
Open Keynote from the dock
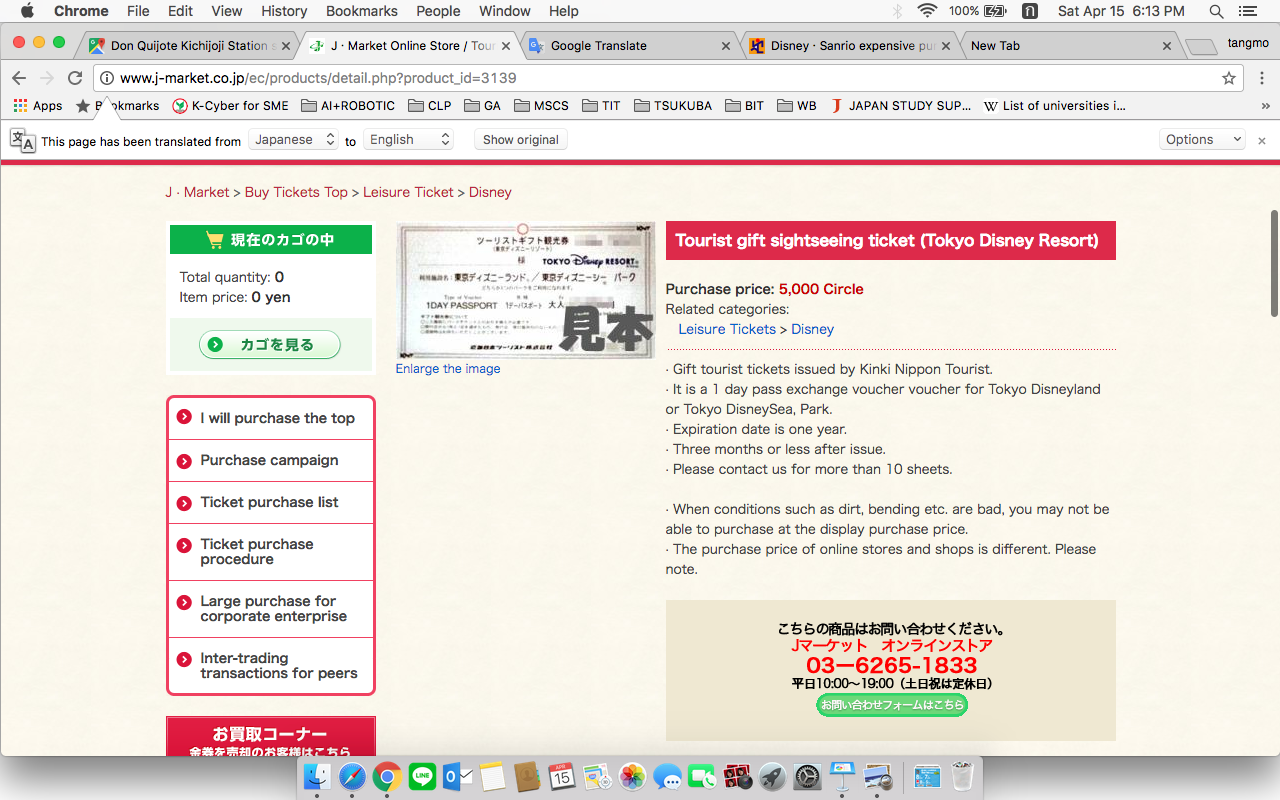(842, 777)
